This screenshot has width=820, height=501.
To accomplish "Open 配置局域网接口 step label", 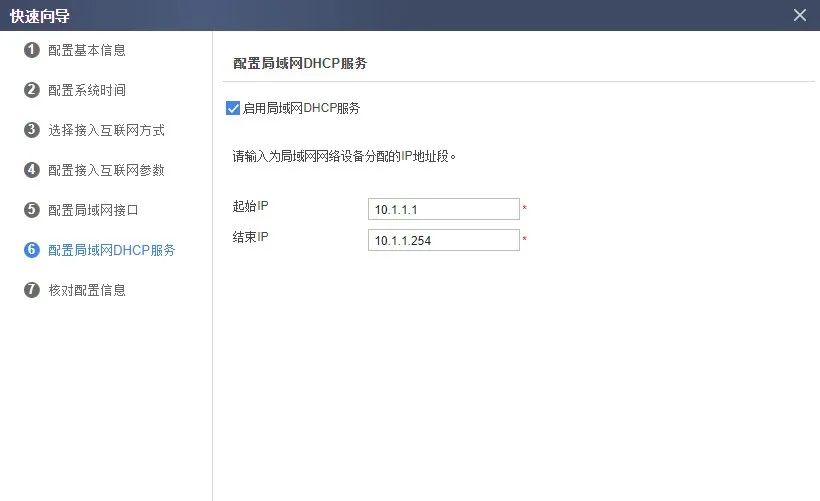I will coord(93,210).
